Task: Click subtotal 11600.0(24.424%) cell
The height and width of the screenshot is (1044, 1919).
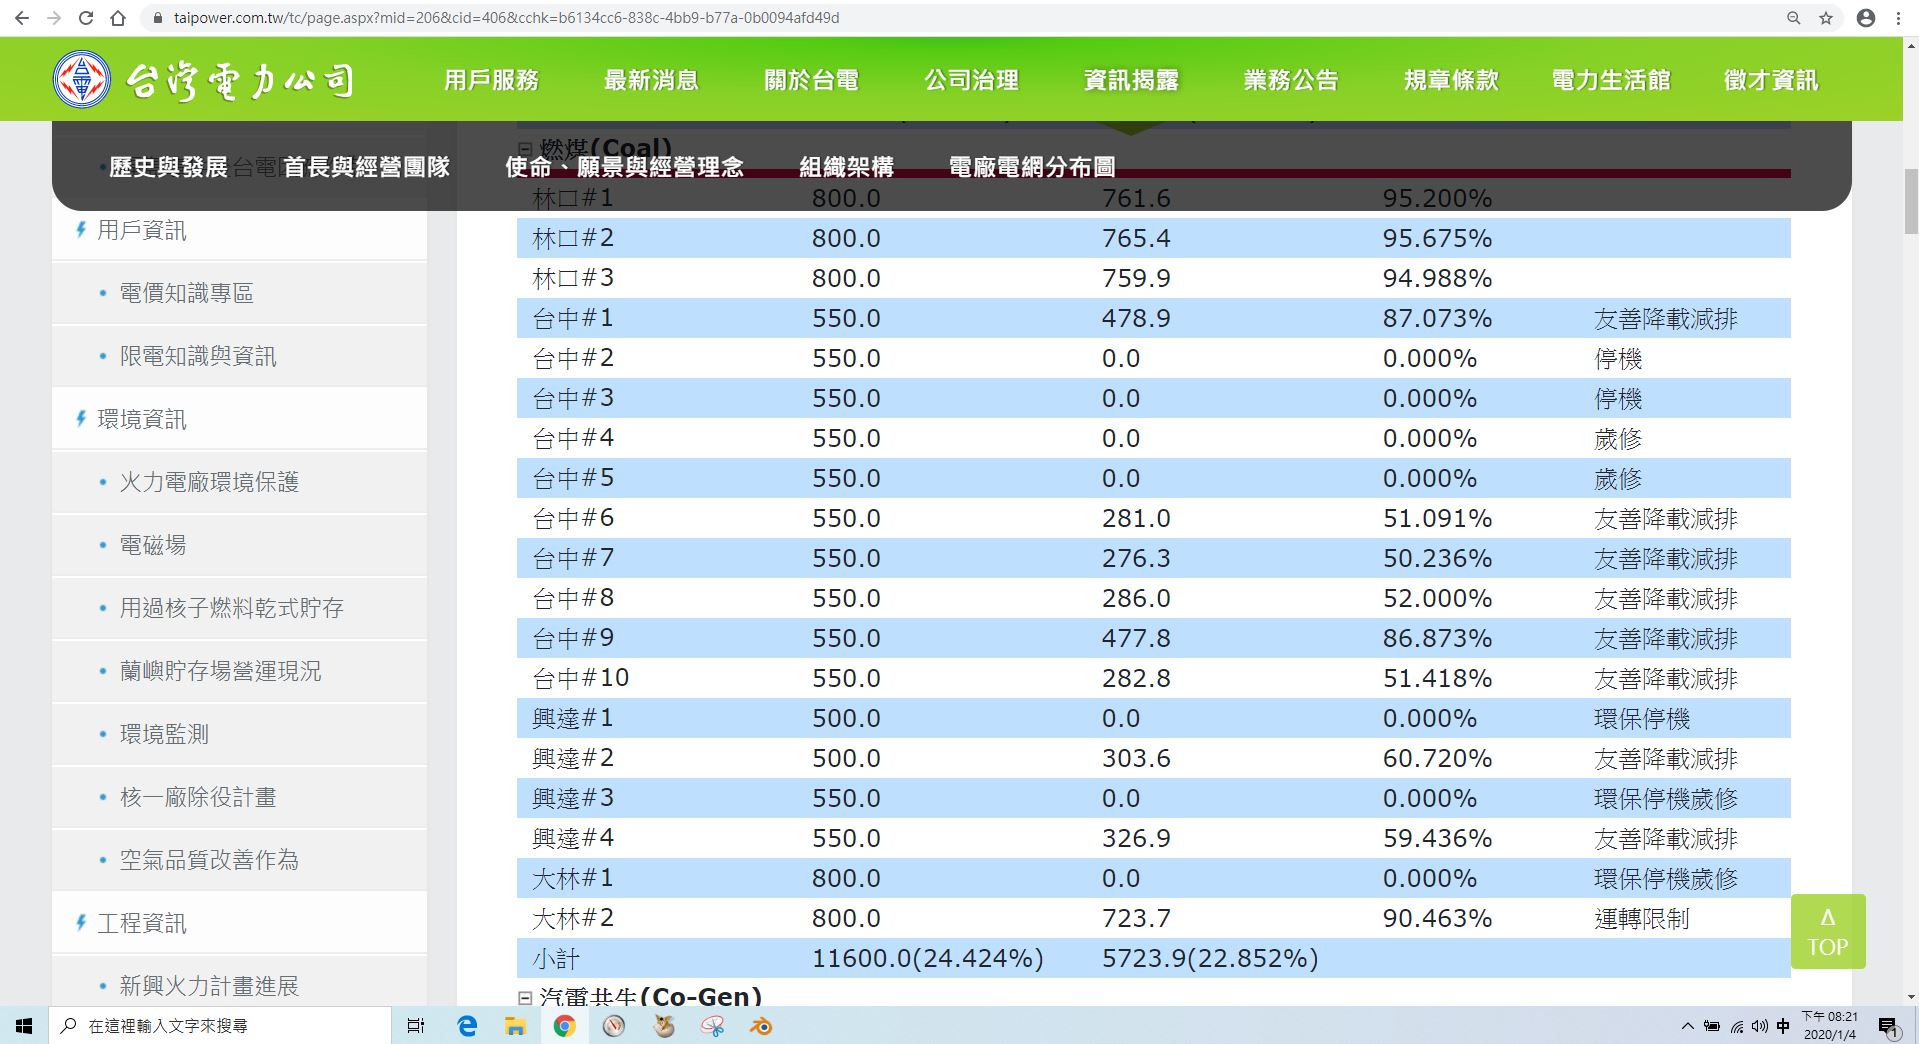Action: [927, 958]
